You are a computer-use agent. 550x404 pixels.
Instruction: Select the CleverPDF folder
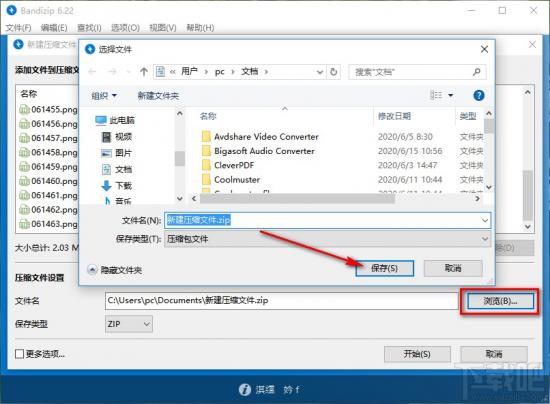[228, 165]
